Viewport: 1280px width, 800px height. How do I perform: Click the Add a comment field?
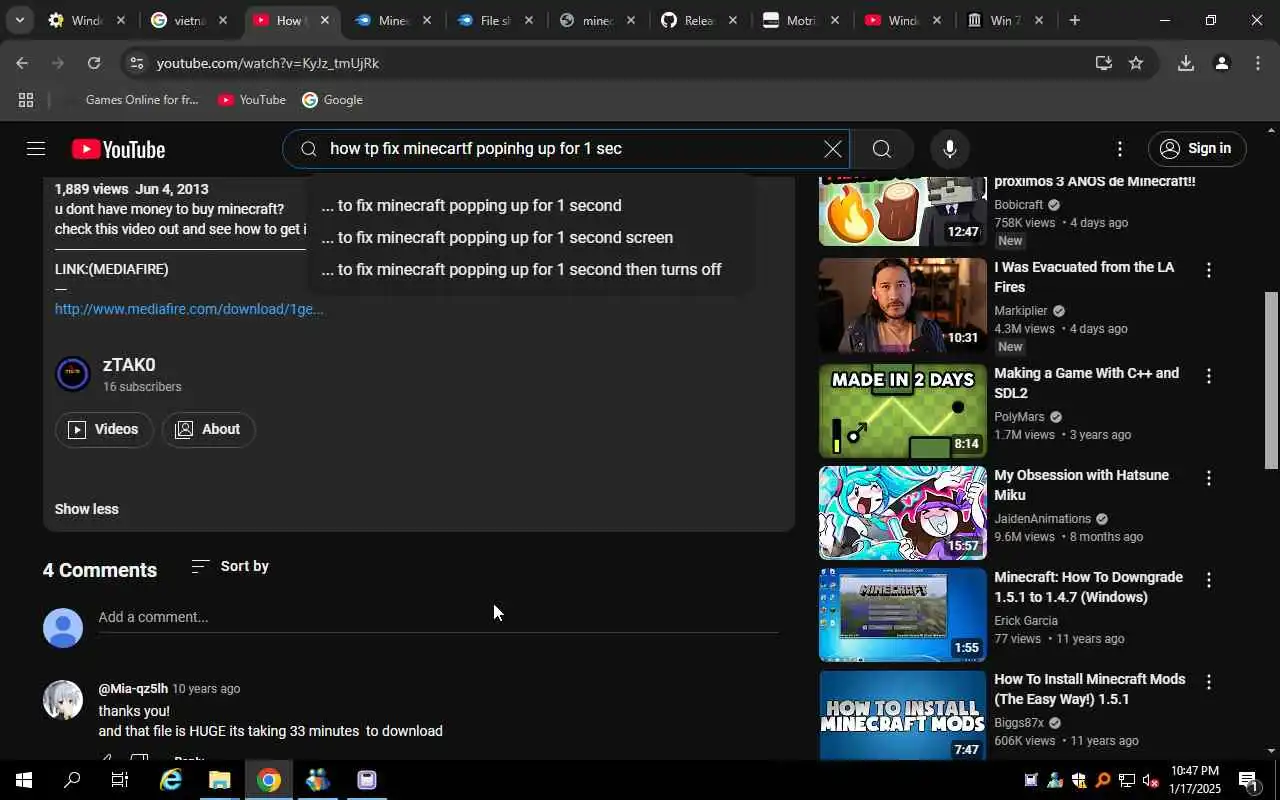click(438, 618)
